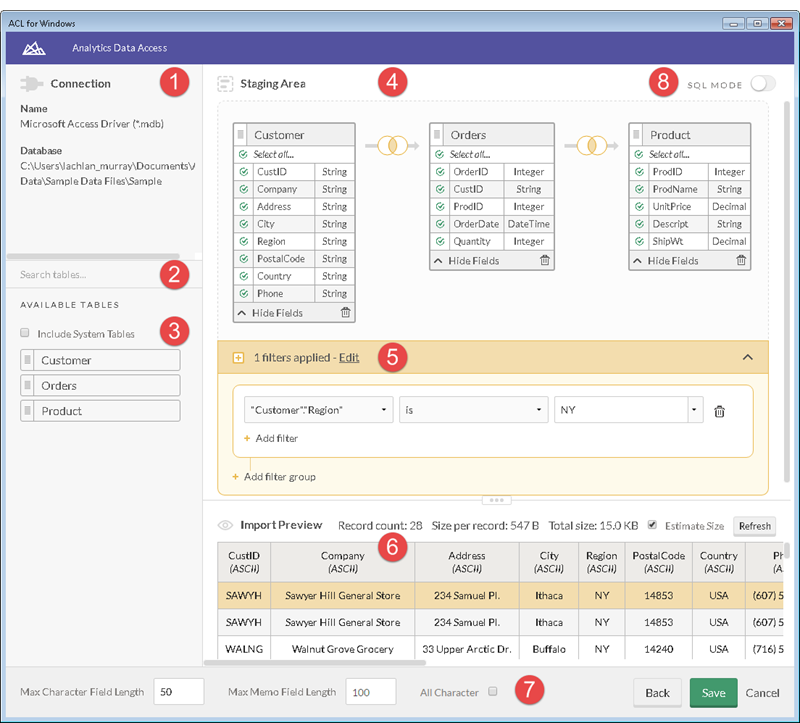The height and width of the screenshot is (723, 800).
Task: Click the trash icon on the Product table
Action: [741, 260]
